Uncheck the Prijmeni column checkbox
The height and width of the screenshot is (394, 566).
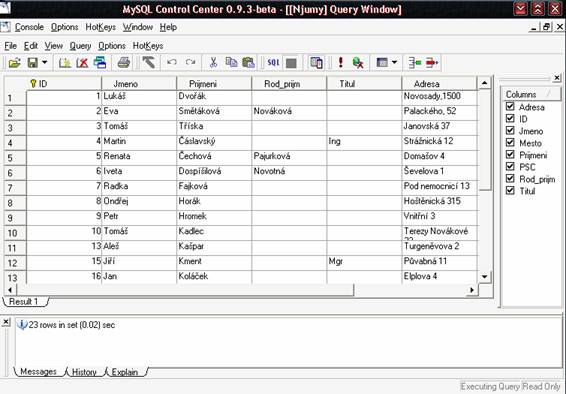510,154
